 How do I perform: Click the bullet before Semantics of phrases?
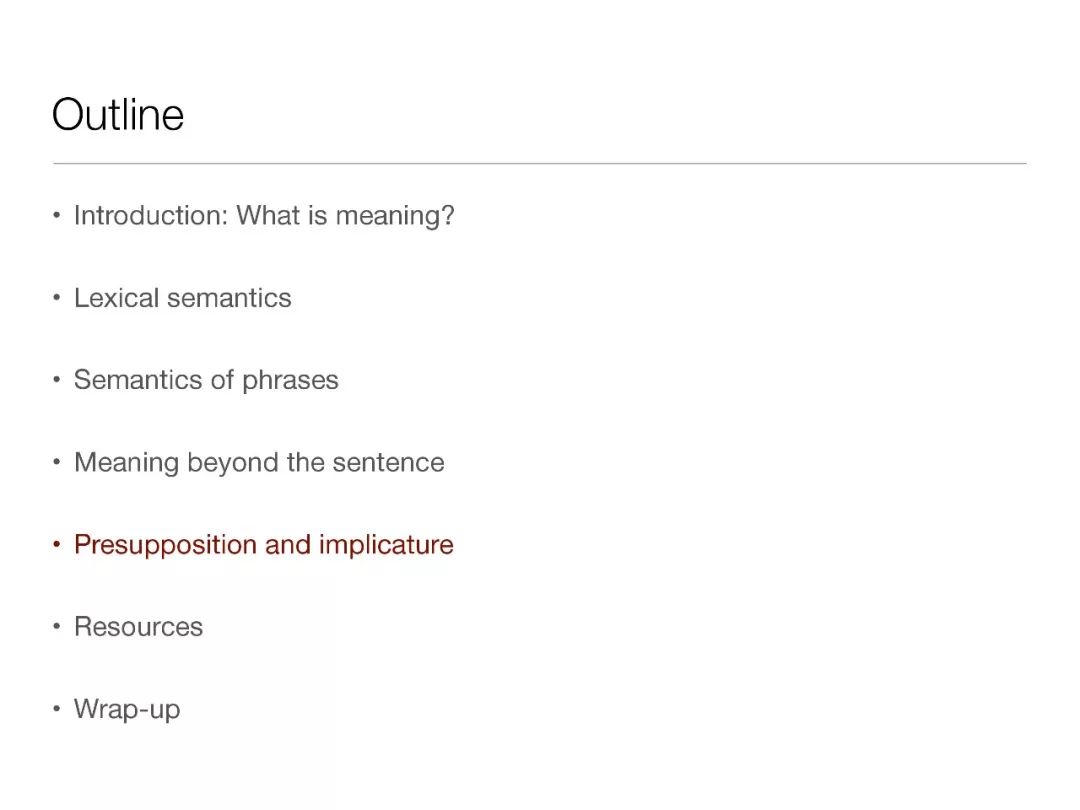(56, 380)
